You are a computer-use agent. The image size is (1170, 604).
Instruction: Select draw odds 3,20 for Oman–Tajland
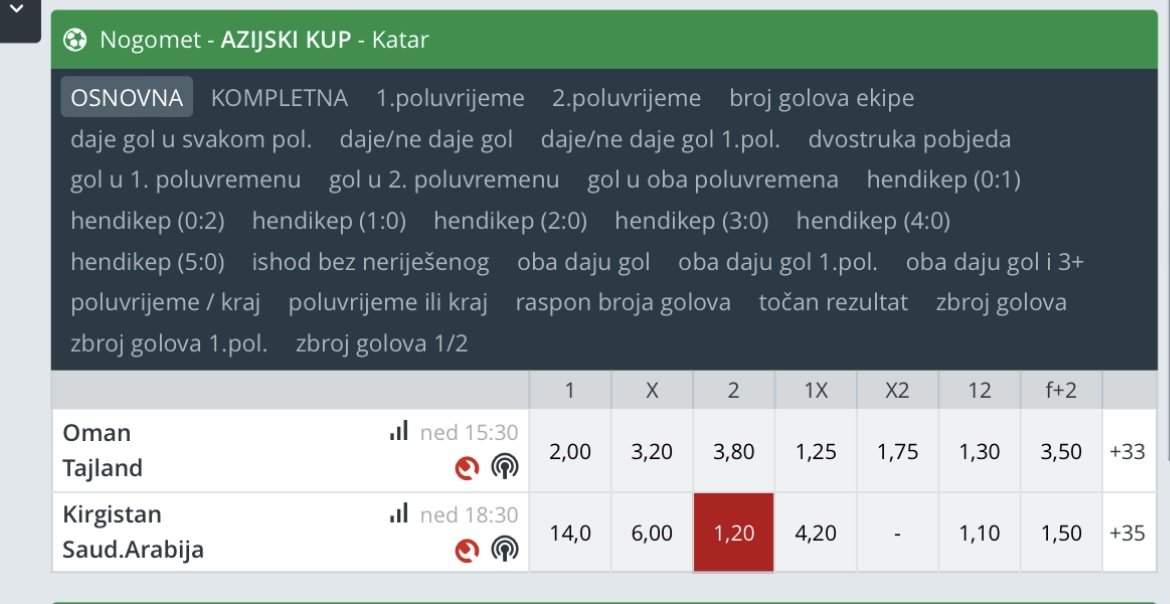(652, 451)
